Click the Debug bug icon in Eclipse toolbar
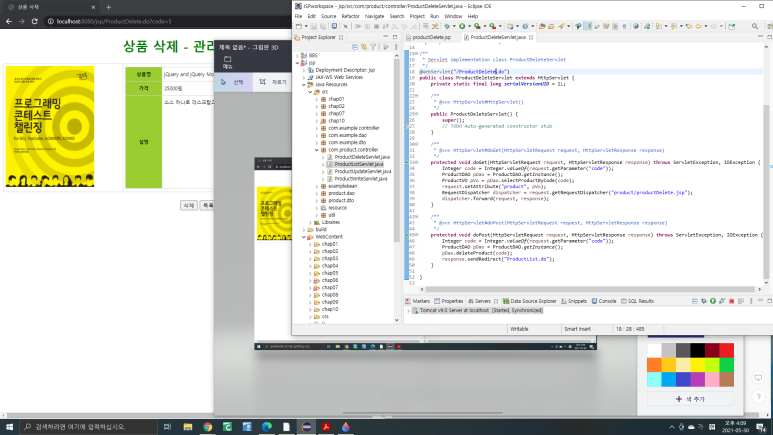 coord(447,26)
